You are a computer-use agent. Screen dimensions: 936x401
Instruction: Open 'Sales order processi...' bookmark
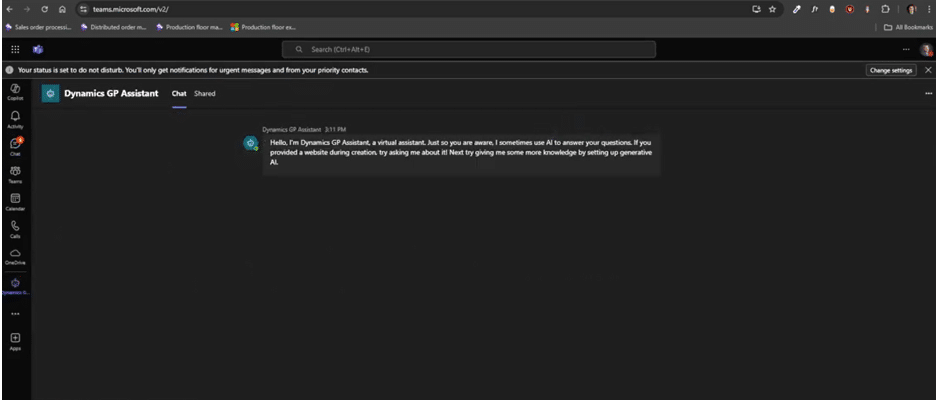(39, 27)
